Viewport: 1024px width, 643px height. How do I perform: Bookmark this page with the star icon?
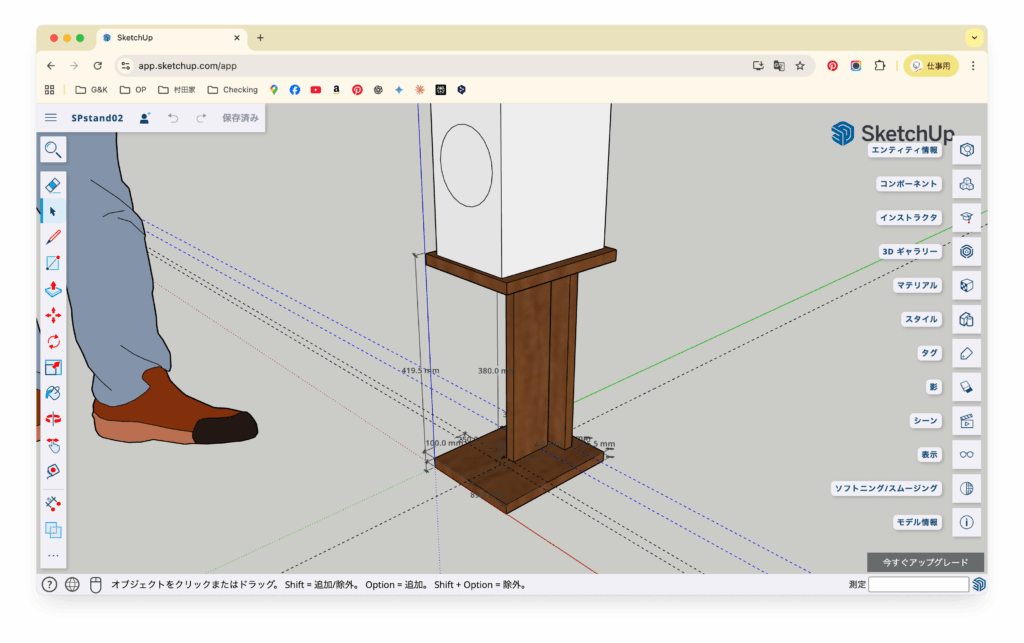tap(800, 66)
